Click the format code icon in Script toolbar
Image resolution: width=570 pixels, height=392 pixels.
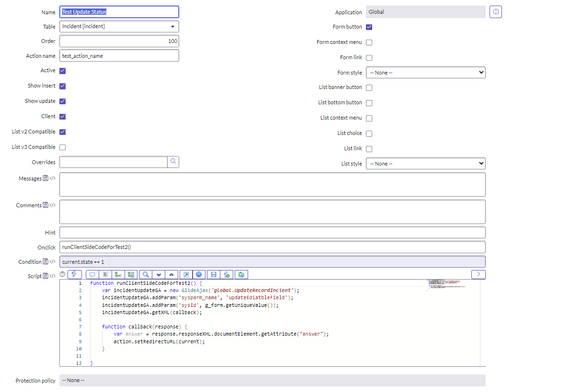click(105, 275)
